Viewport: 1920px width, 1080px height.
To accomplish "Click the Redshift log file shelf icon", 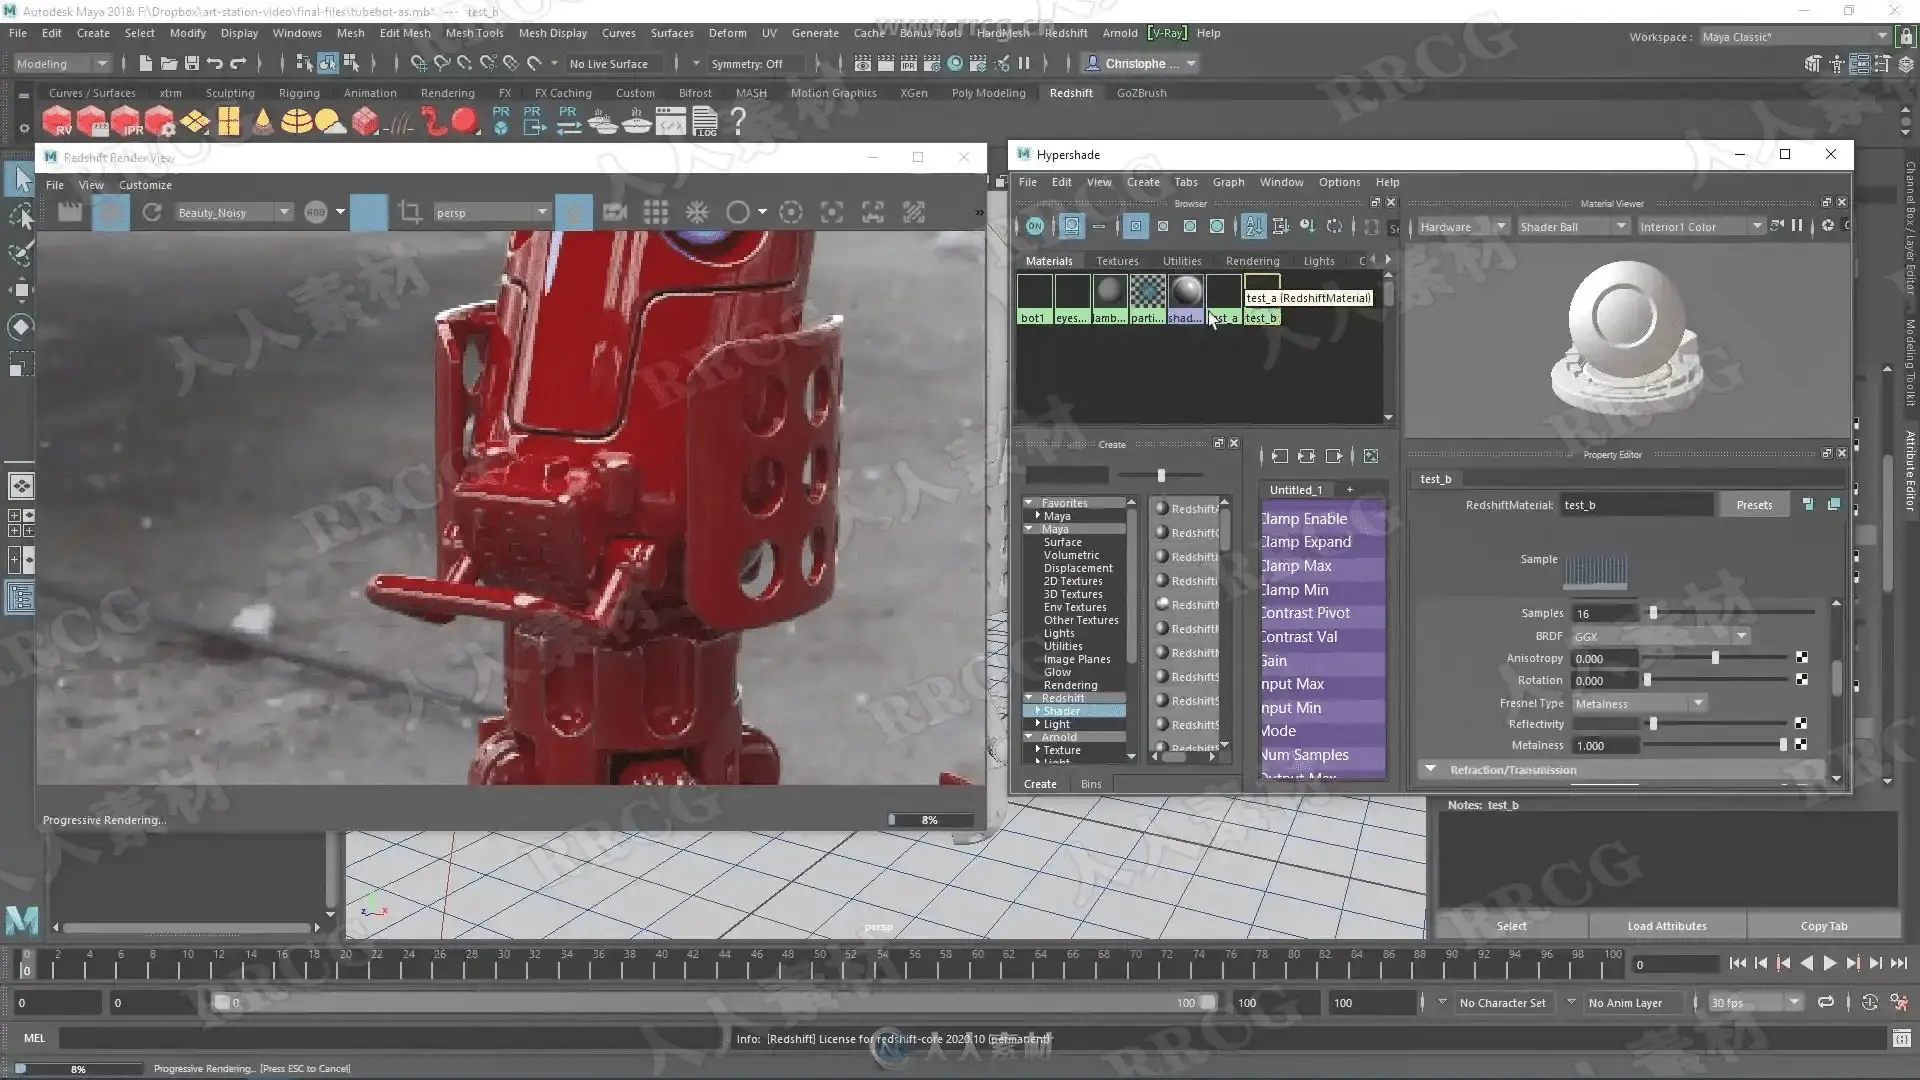I will [x=705, y=122].
